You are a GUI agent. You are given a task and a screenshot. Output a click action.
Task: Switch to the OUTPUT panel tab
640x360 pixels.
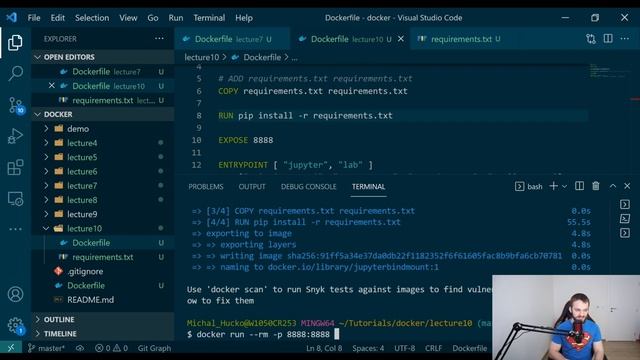pyautogui.click(x=252, y=187)
